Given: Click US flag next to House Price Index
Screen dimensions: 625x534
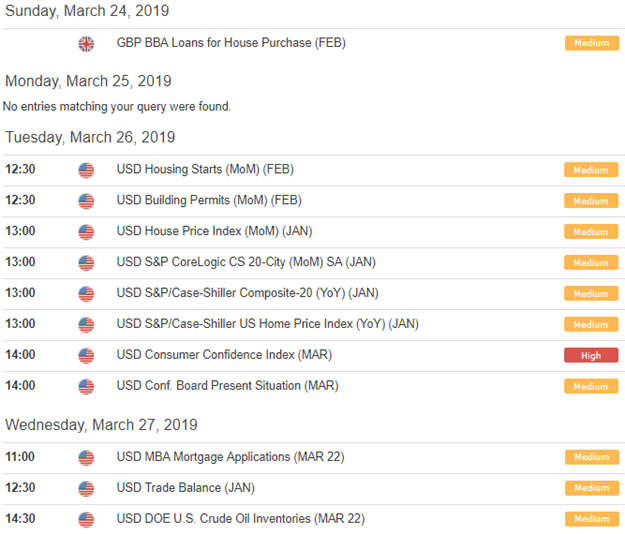Looking at the screenshot, I should click(x=86, y=232).
